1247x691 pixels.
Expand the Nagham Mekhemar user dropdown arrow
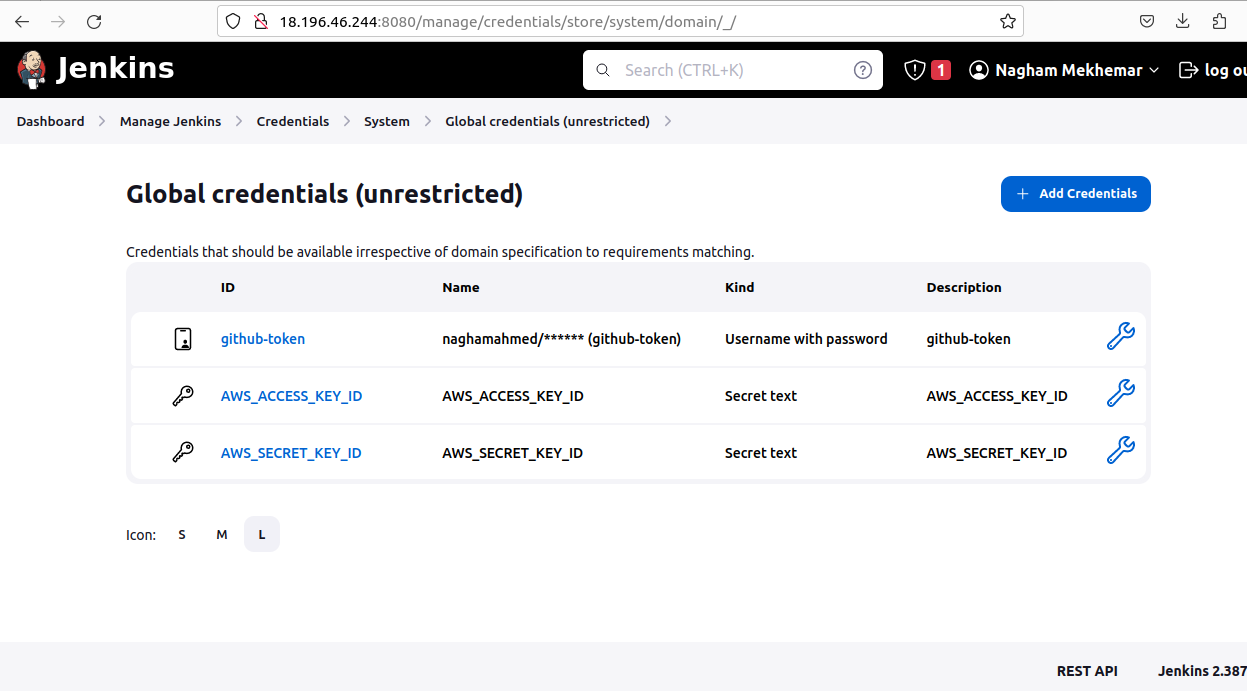coord(1154,70)
